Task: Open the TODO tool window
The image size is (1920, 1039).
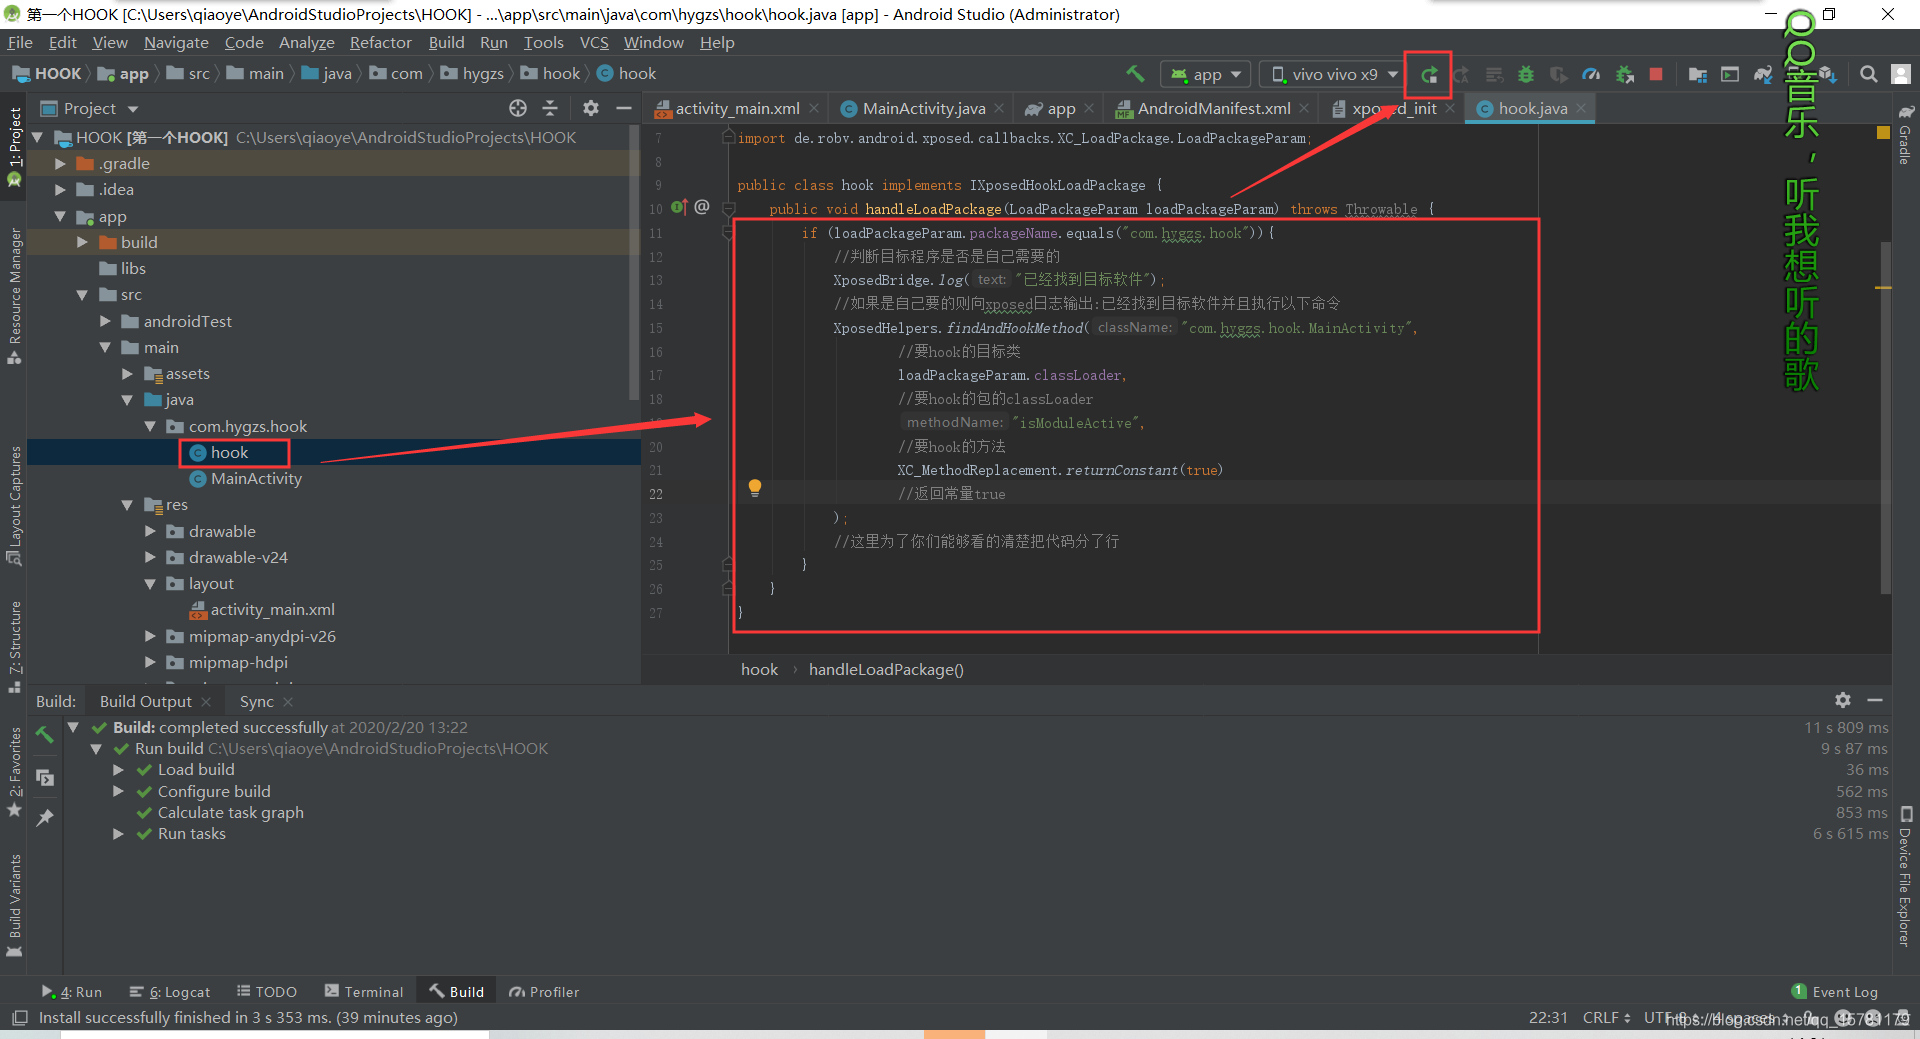Action: point(267,992)
